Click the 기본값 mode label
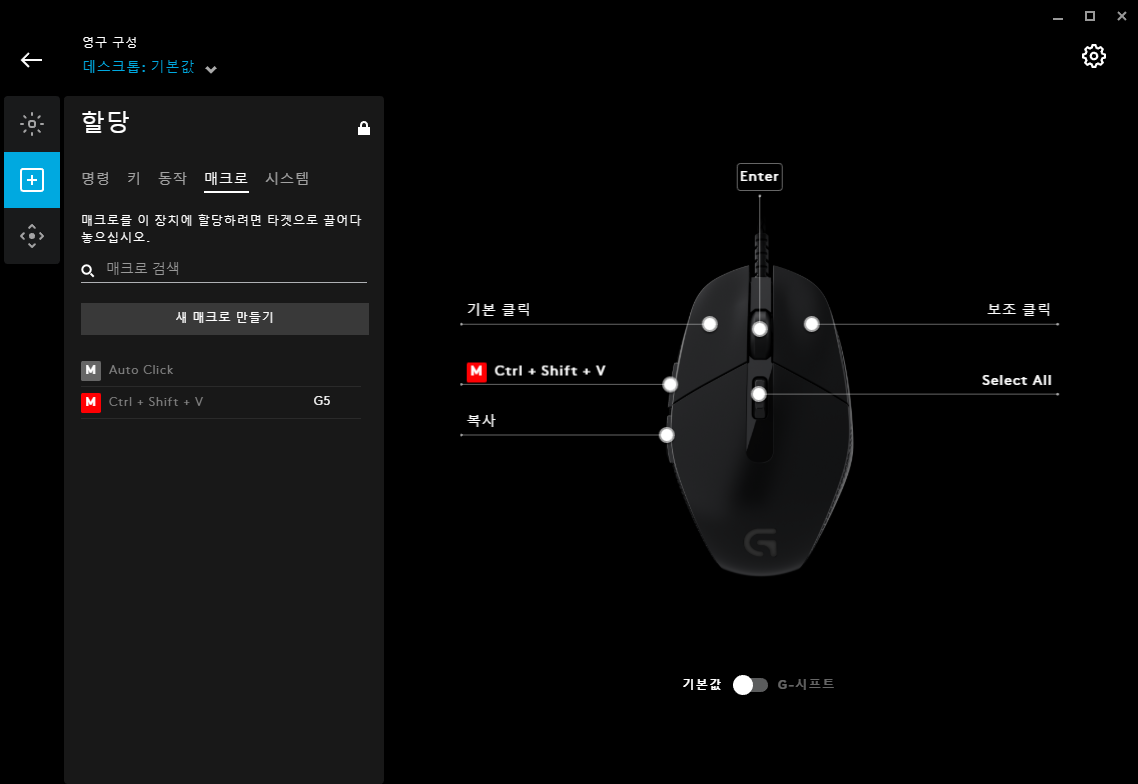 (x=702, y=685)
